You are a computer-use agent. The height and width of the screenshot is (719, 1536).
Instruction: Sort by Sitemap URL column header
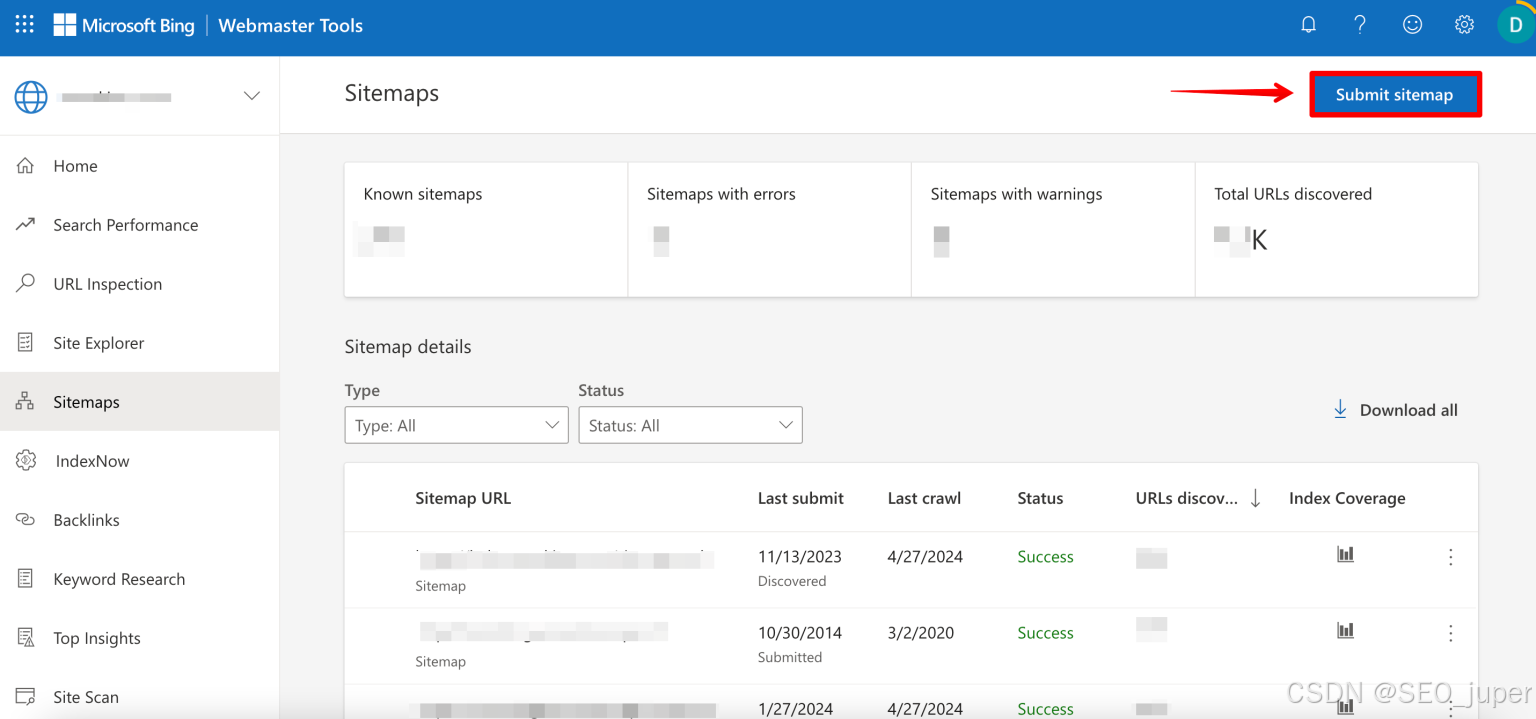tap(463, 498)
